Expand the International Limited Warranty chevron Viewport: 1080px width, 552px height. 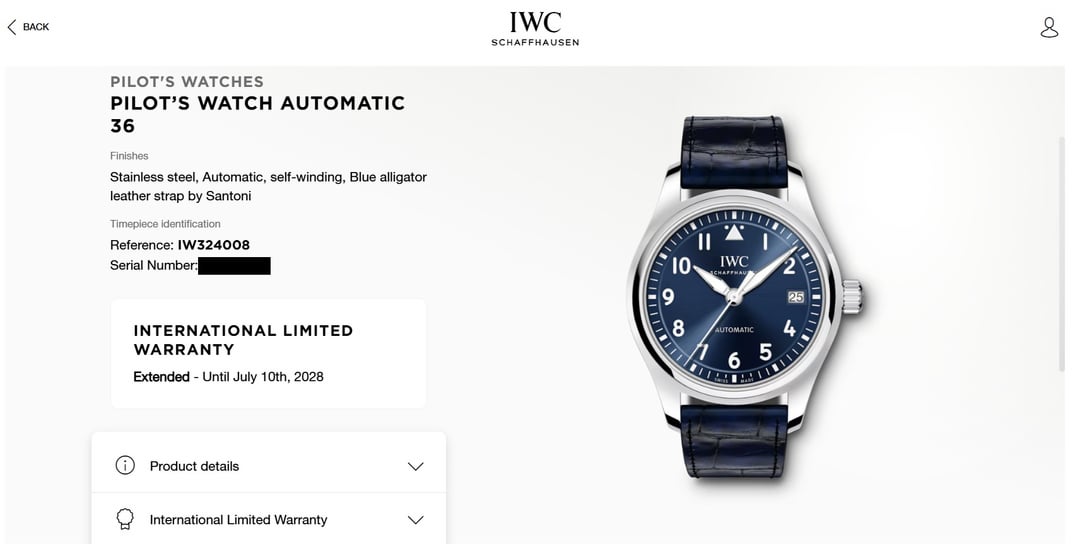click(x=415, y=520)
